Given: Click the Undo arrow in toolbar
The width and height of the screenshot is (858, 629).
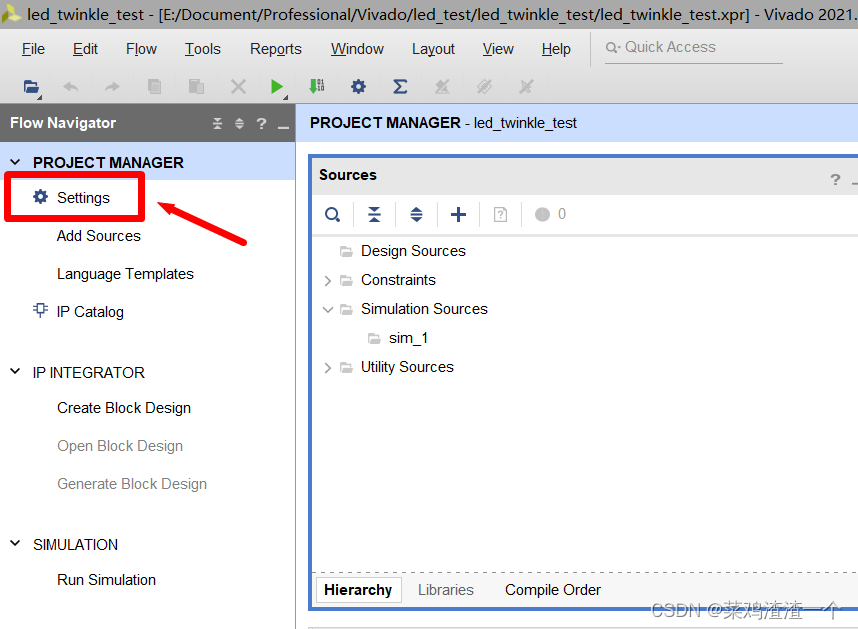Looking at the screenshot, I should coord(71,86).
